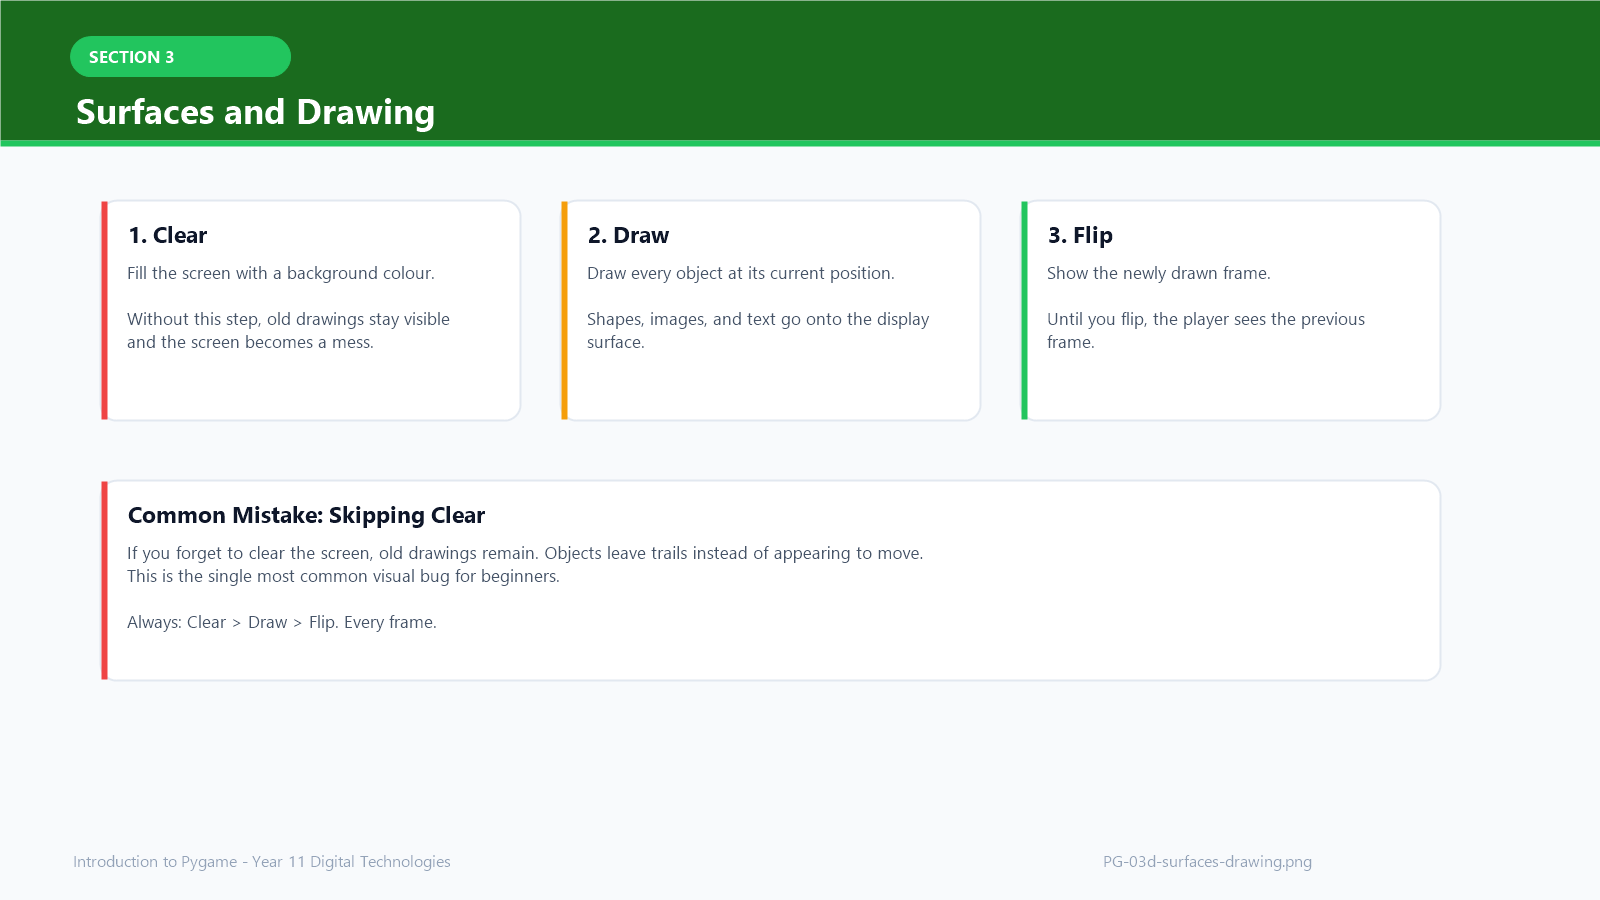1600x900 pixels.
Task: Click the 'Shapes, images, and text' paragraph
Action: click(x=758, y=330)
